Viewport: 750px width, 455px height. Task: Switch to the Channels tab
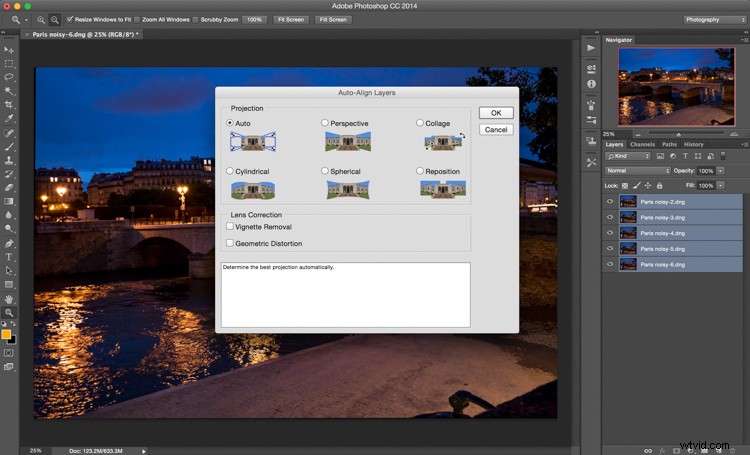(x=642, y=144)
